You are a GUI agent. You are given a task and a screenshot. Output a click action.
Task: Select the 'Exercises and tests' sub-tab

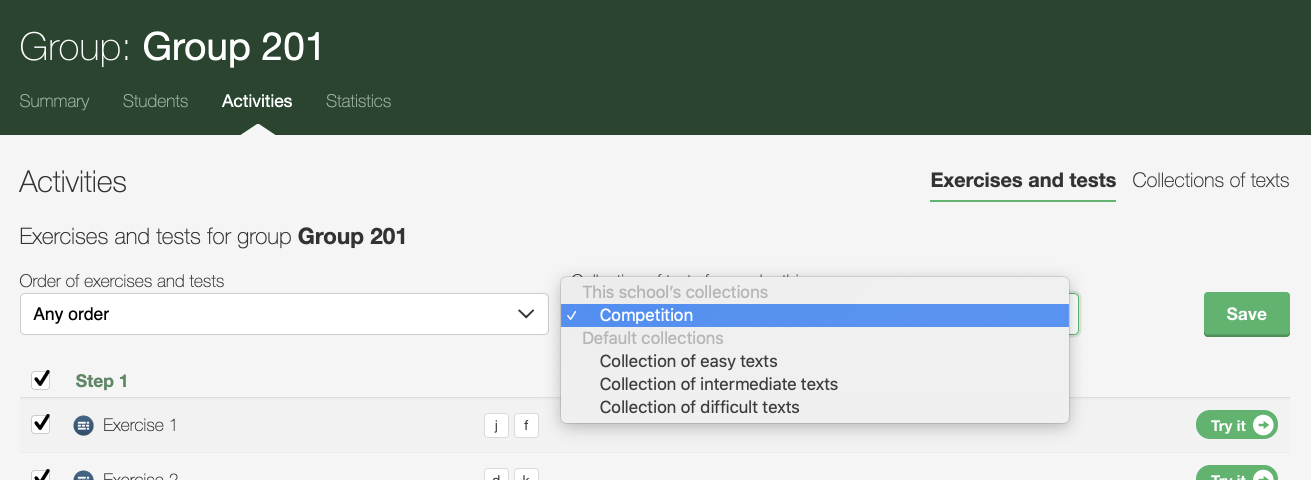(x=1023, y=181)
